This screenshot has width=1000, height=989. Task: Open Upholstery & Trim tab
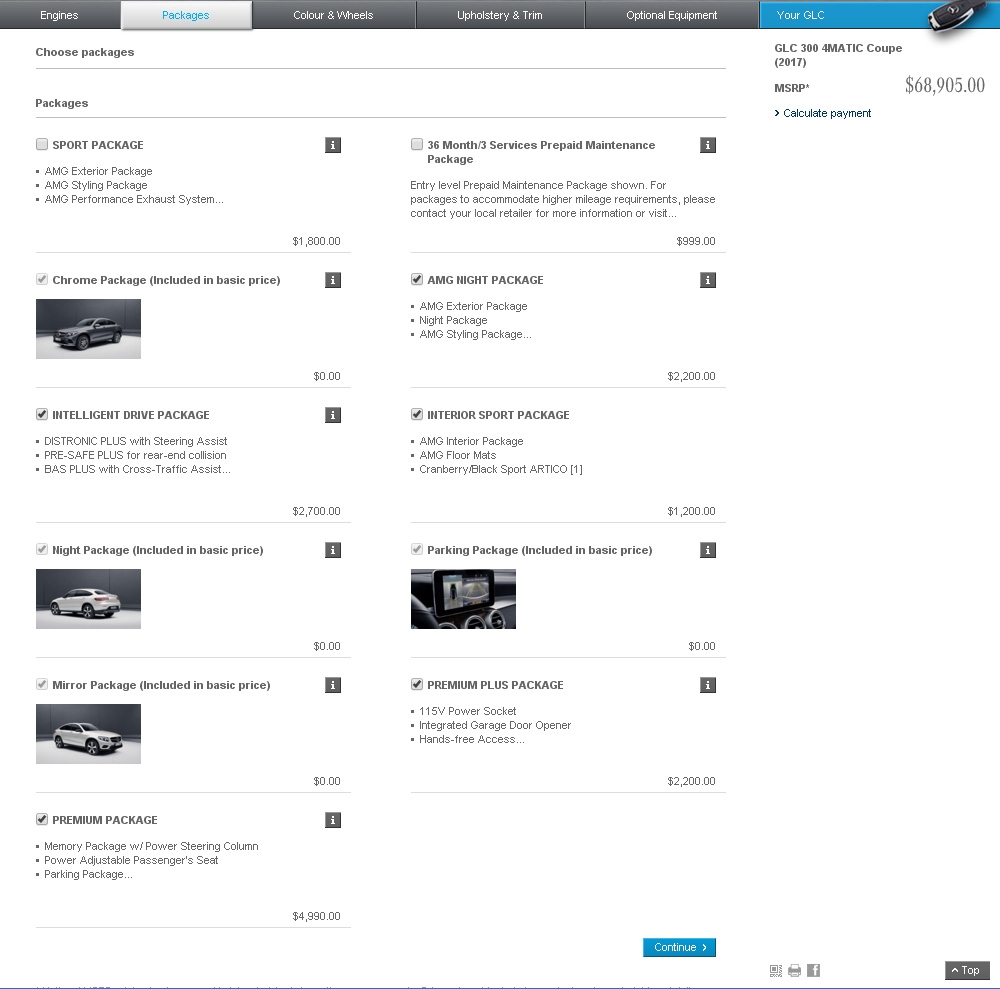(x=500, y=15)
